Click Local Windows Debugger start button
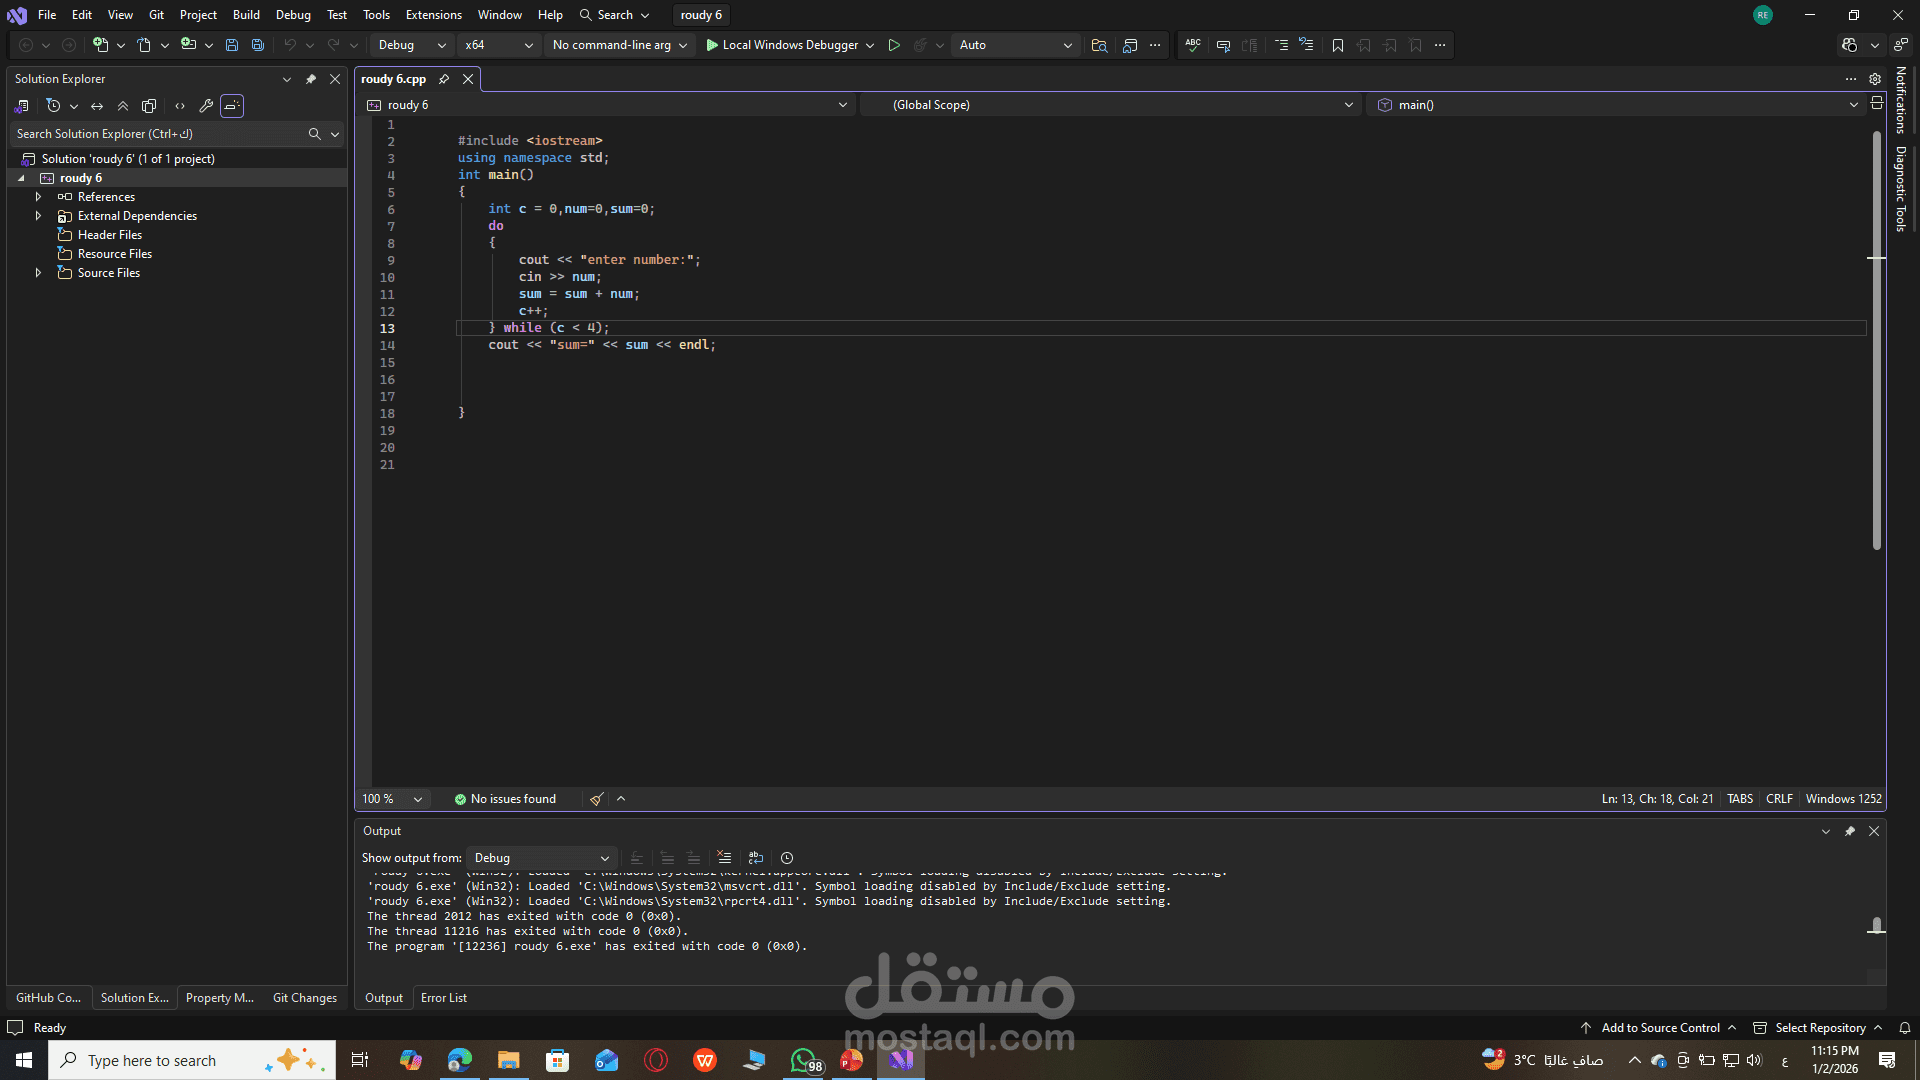 pos(781,45)
